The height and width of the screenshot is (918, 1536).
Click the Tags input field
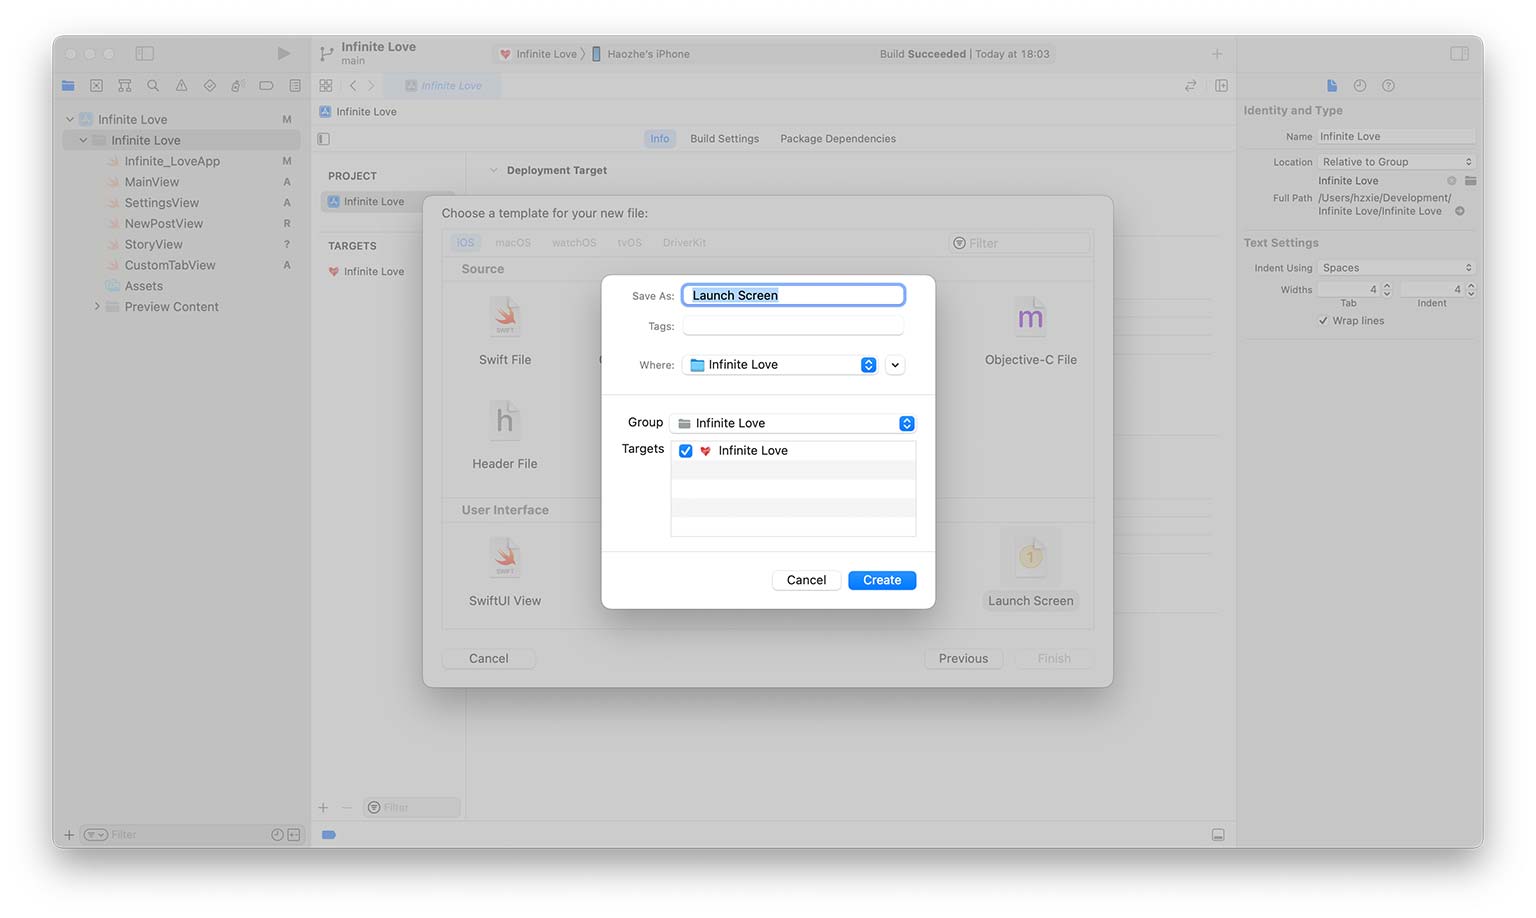coord(793,327)
